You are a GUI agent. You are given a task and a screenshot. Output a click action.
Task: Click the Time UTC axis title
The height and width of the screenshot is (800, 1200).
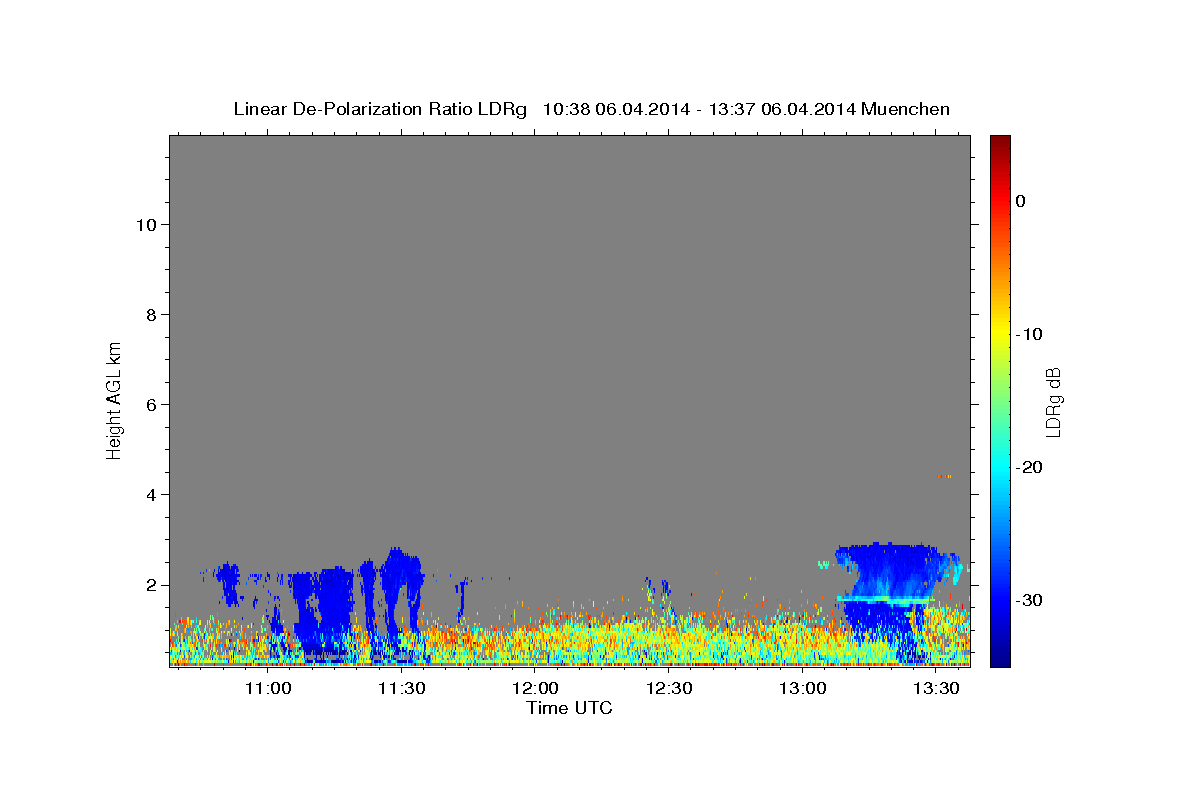click(569, 708)
